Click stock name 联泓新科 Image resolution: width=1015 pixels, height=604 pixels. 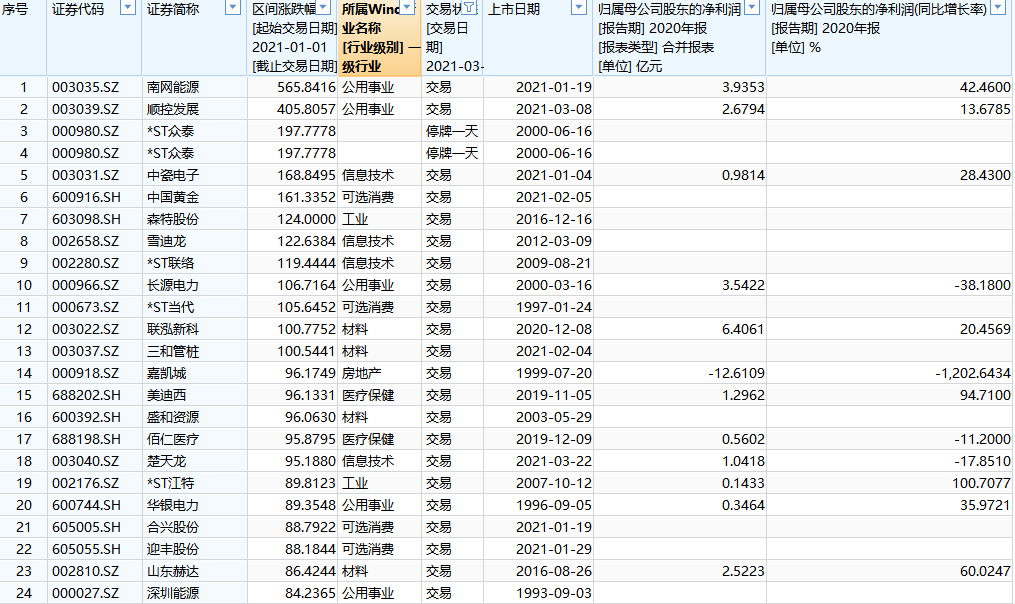173,330
